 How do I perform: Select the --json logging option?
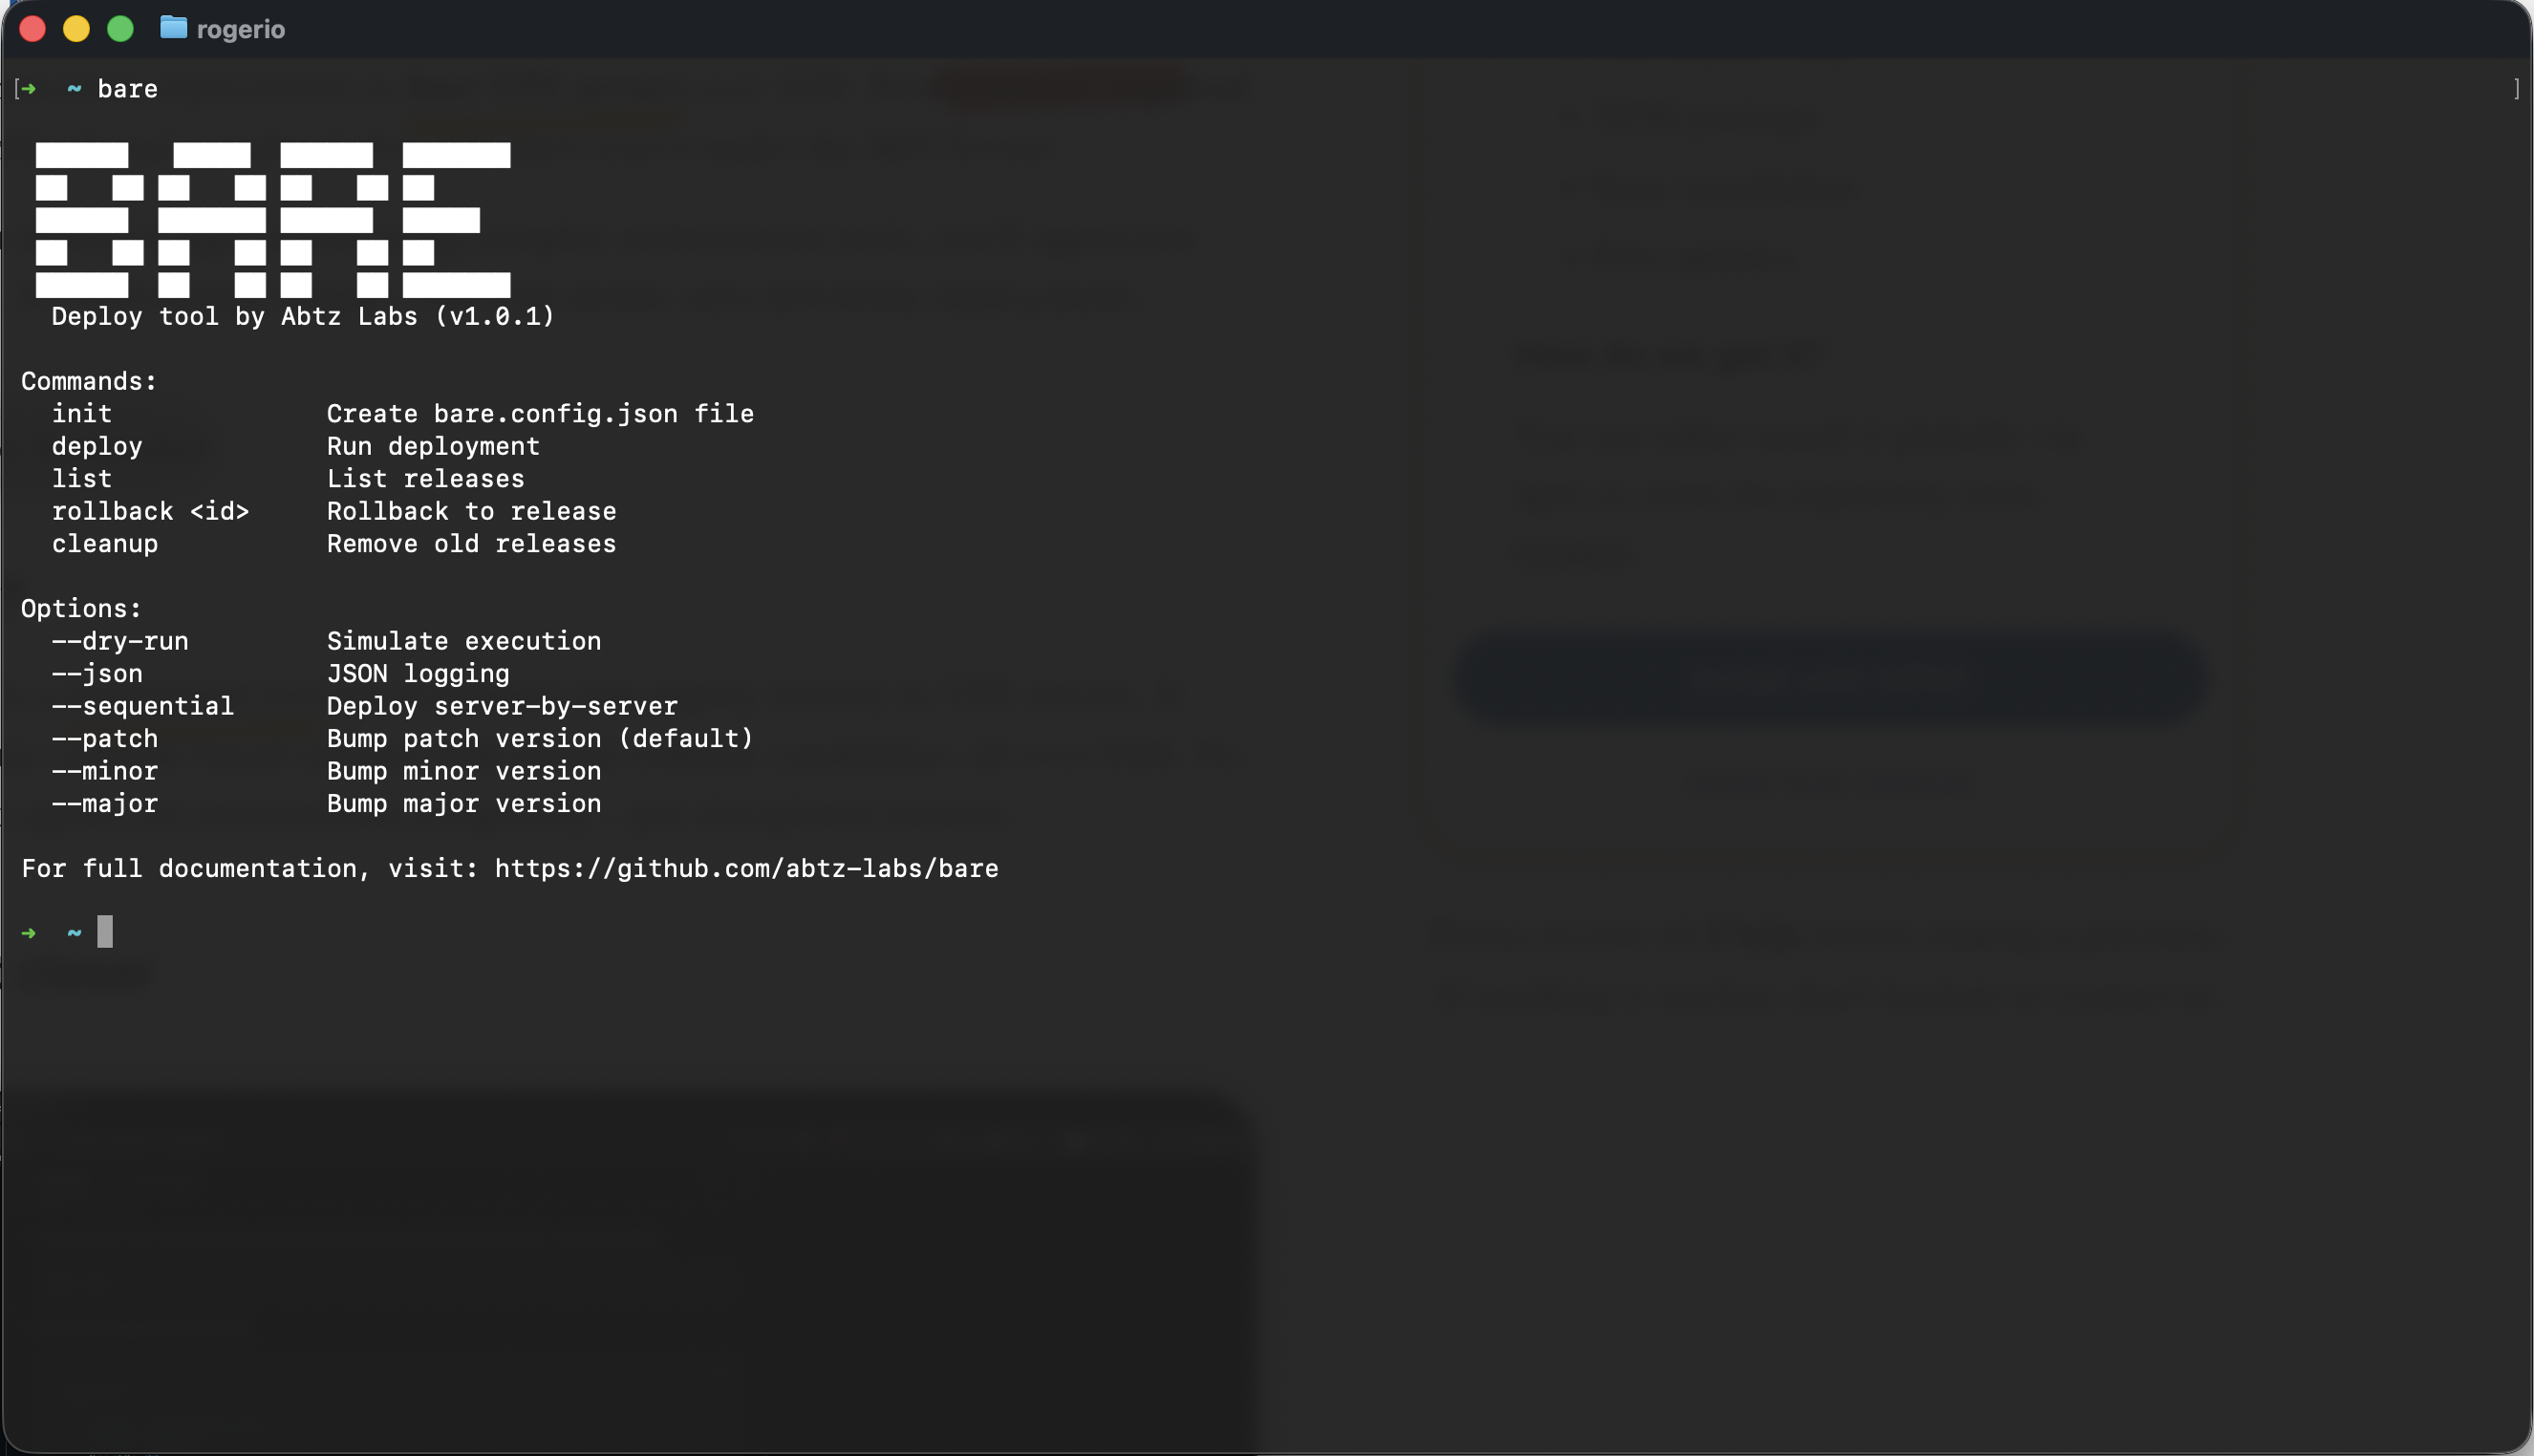coord(97,673)
